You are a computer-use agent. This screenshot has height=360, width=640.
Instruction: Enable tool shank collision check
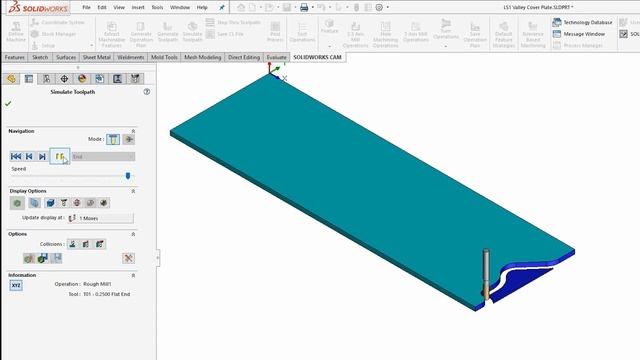point(86,244)
